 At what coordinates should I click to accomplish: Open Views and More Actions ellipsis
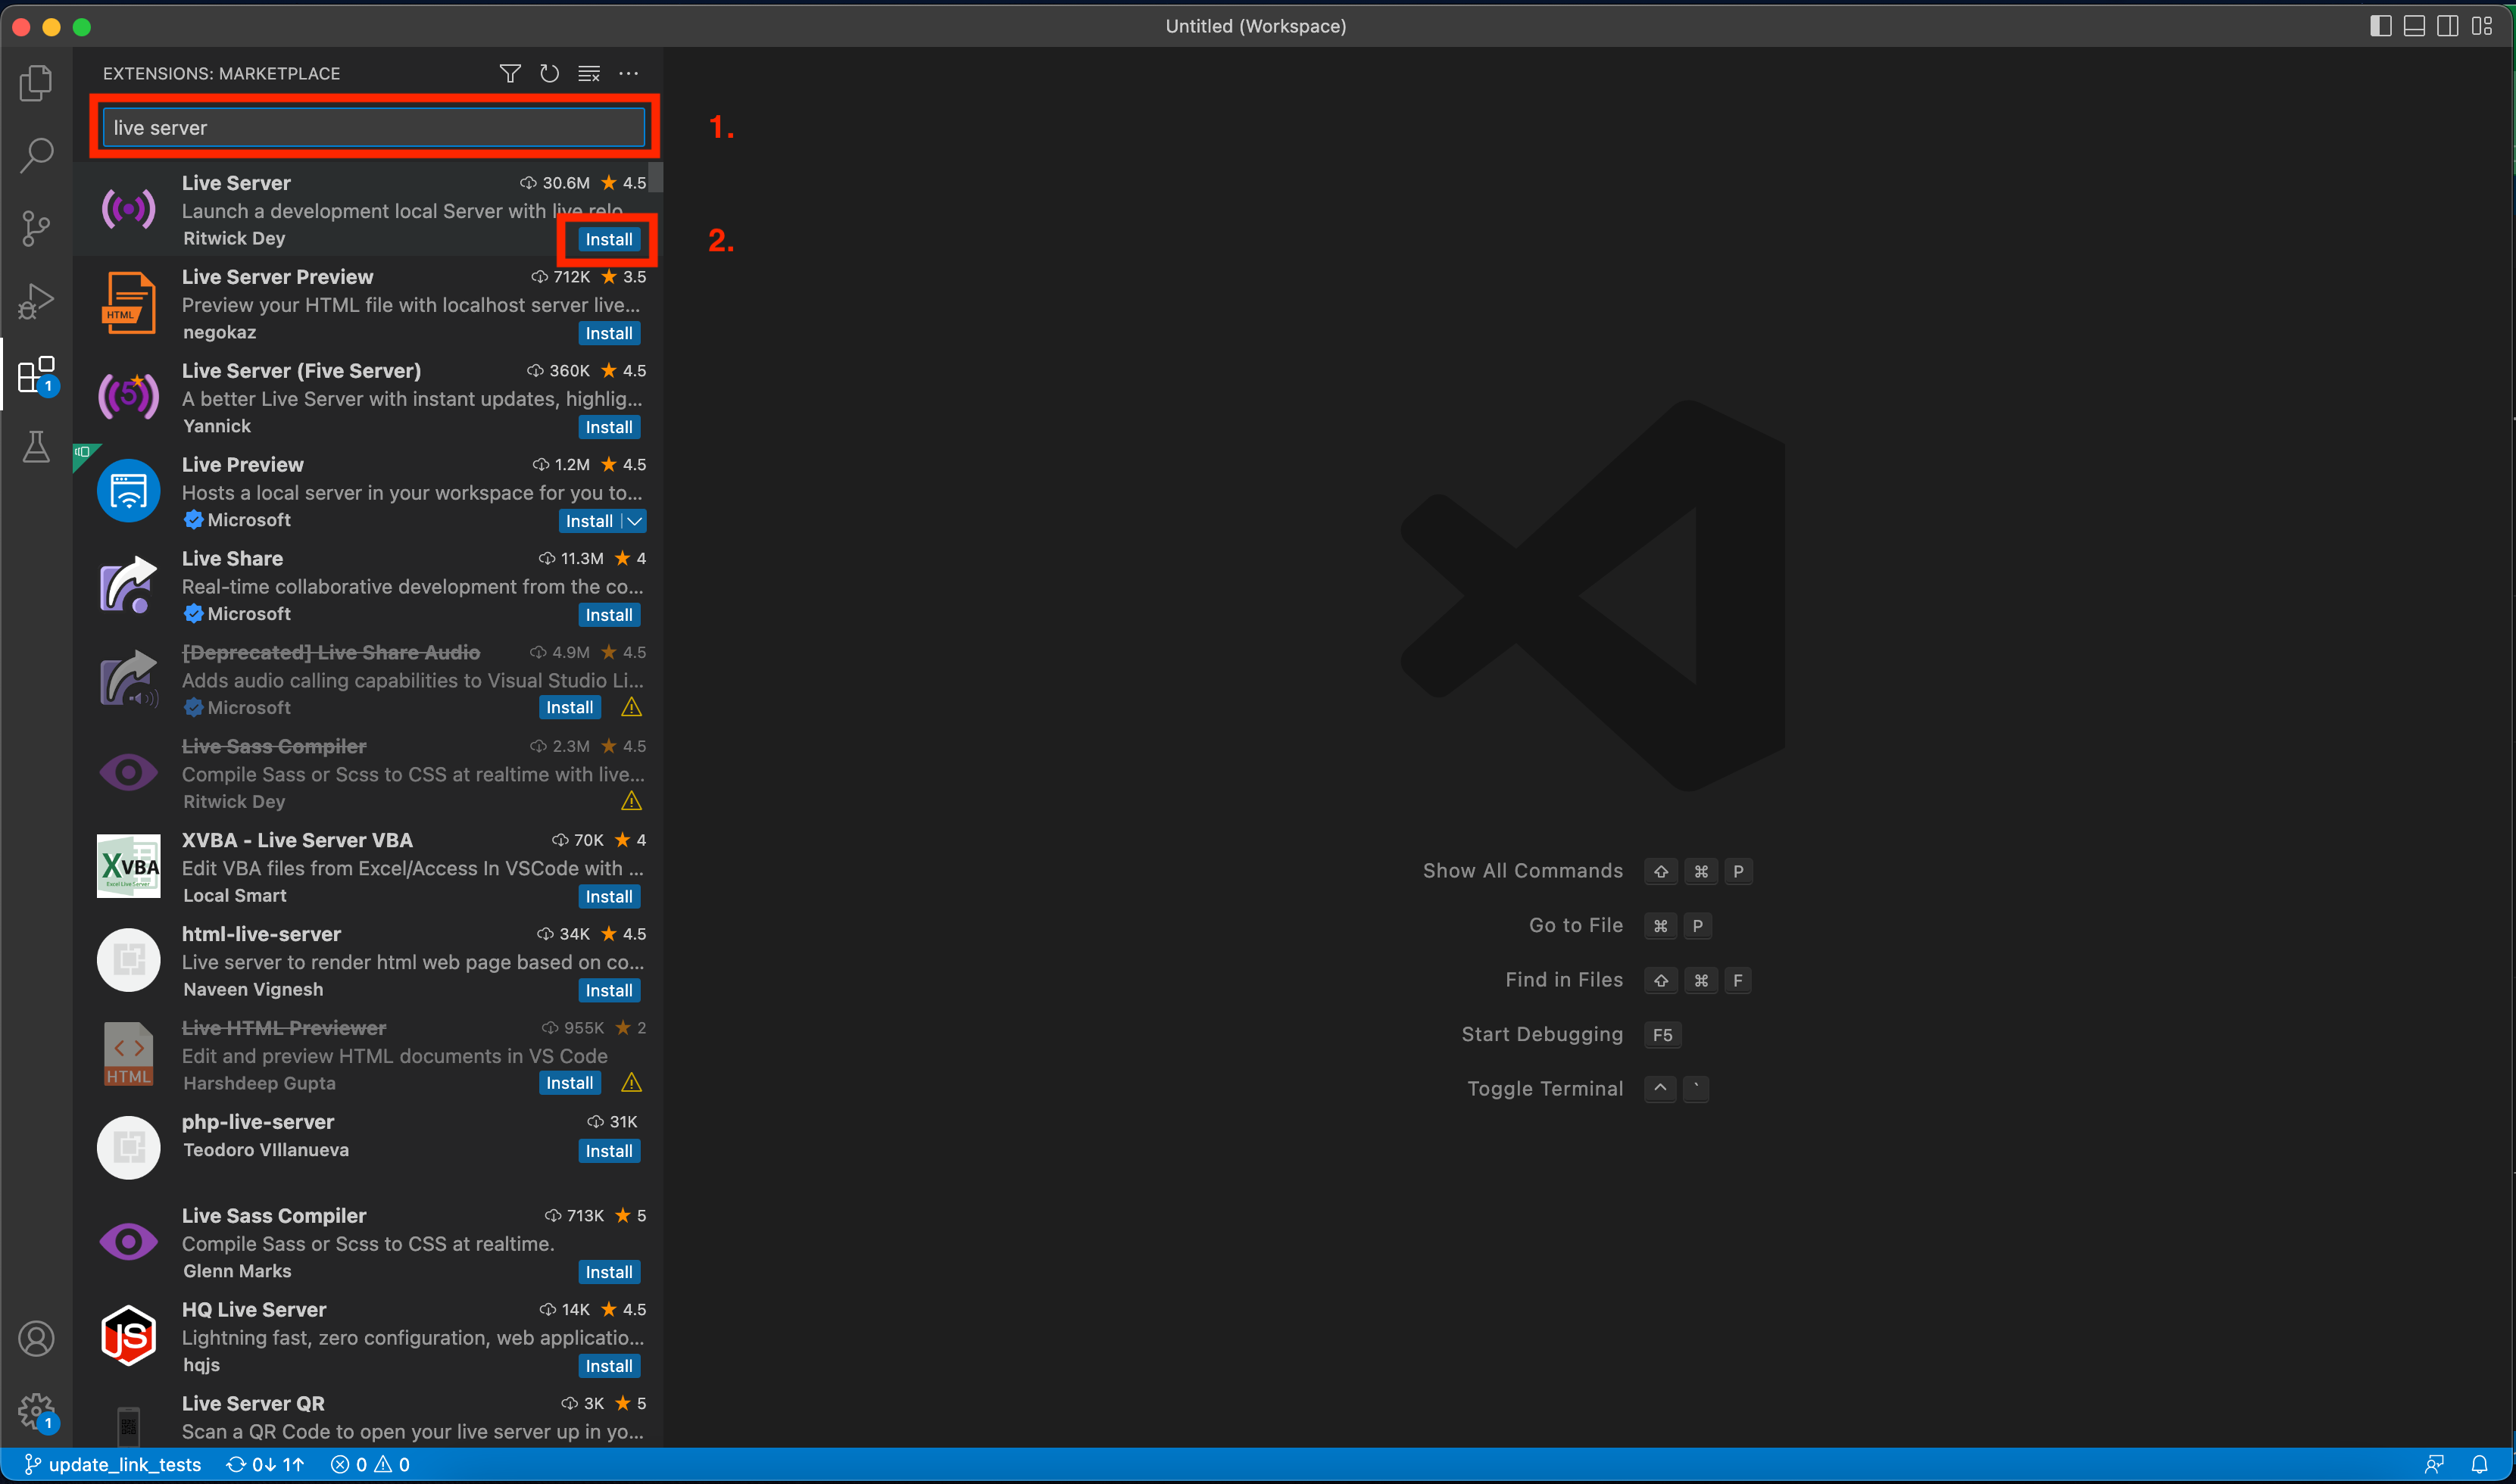coord(628,73)
